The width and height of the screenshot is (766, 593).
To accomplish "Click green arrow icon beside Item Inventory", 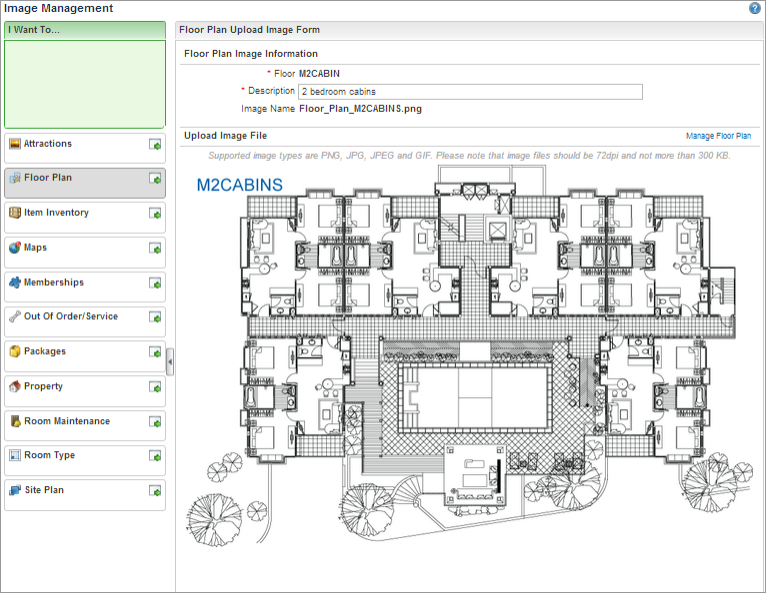I will click(155, 213).
